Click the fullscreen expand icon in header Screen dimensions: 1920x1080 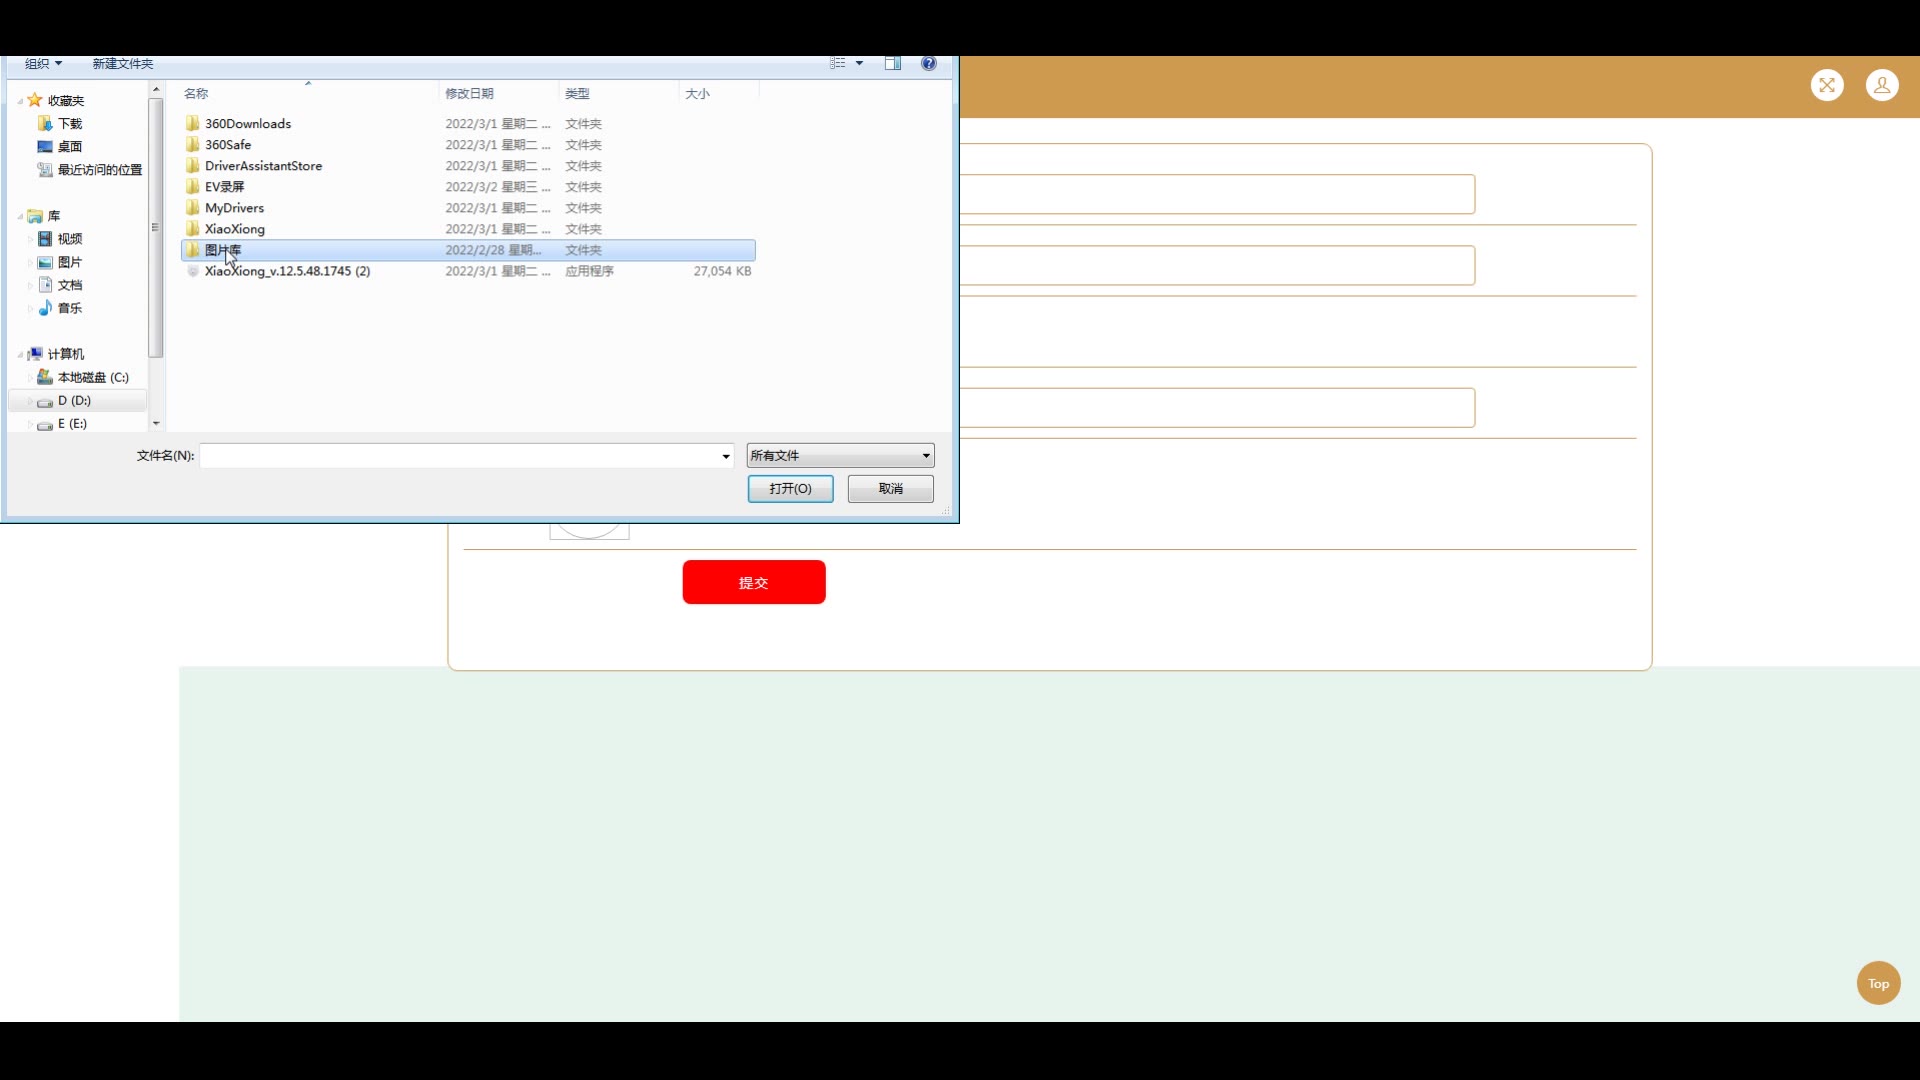(x=1827, y=85)
